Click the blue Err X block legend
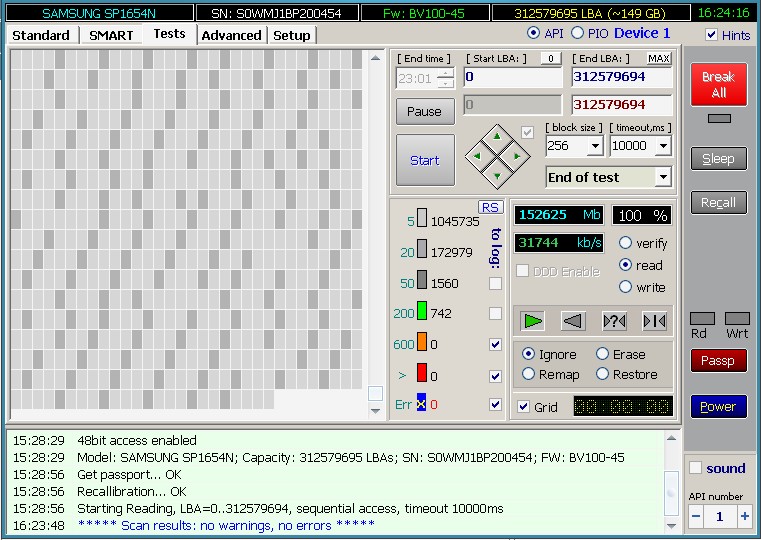The image size is (761, 540). [421, 402]
